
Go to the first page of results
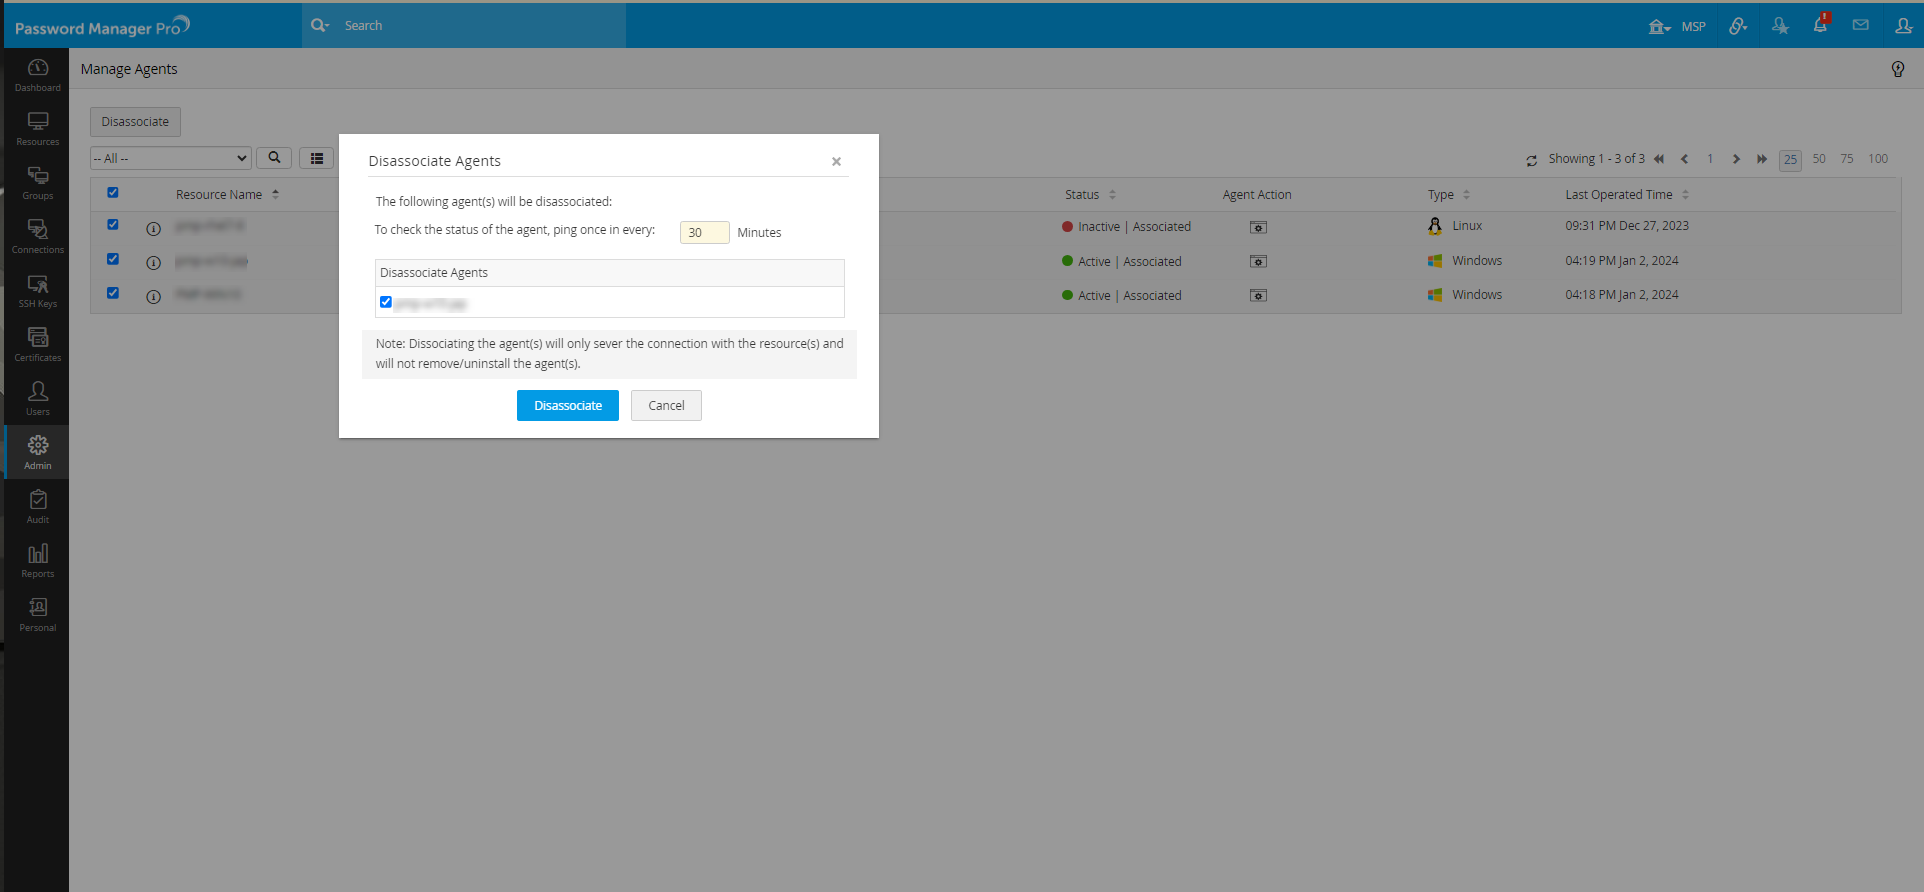pyautogui.click(x=1659, y=159)
